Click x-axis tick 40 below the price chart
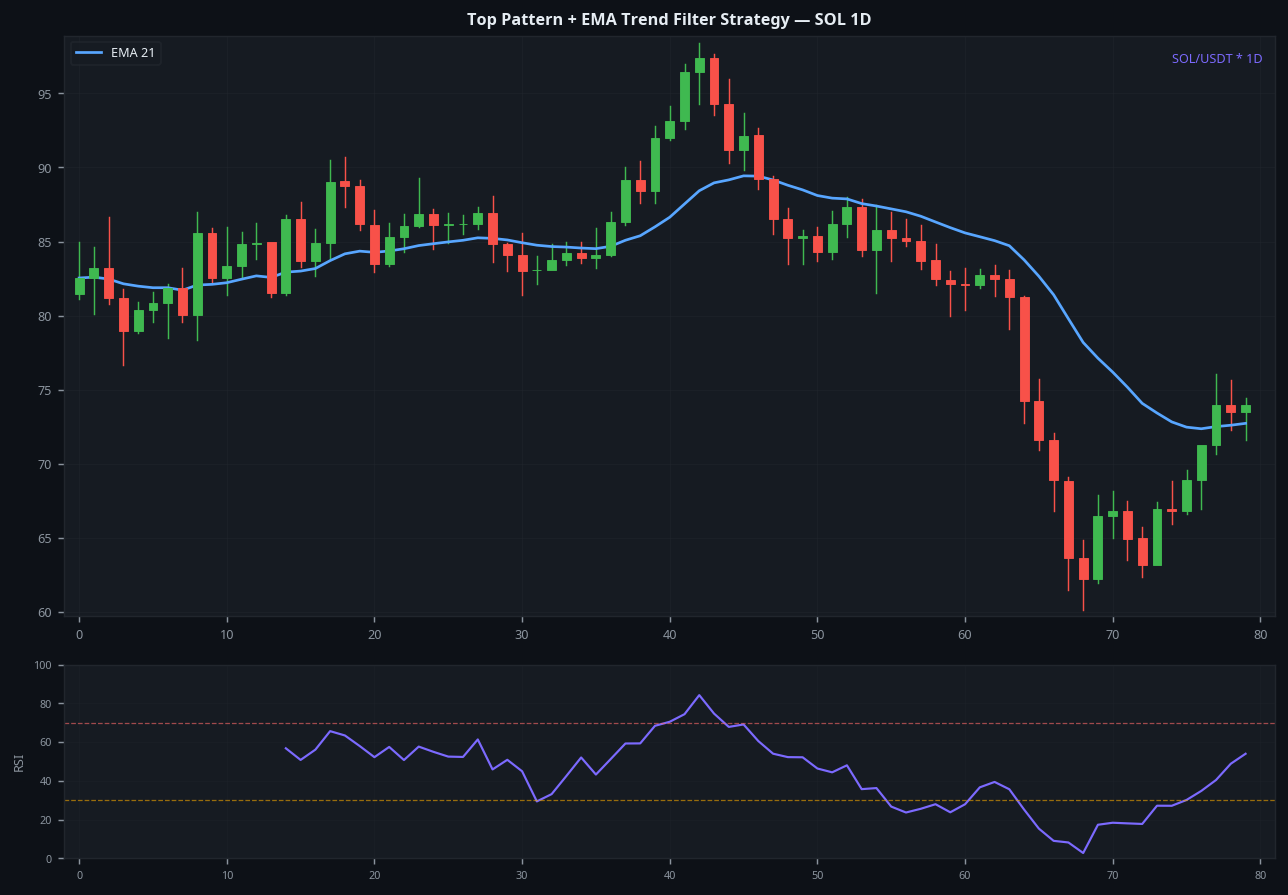Screen dimensions: 1288x895 (670, 634)
